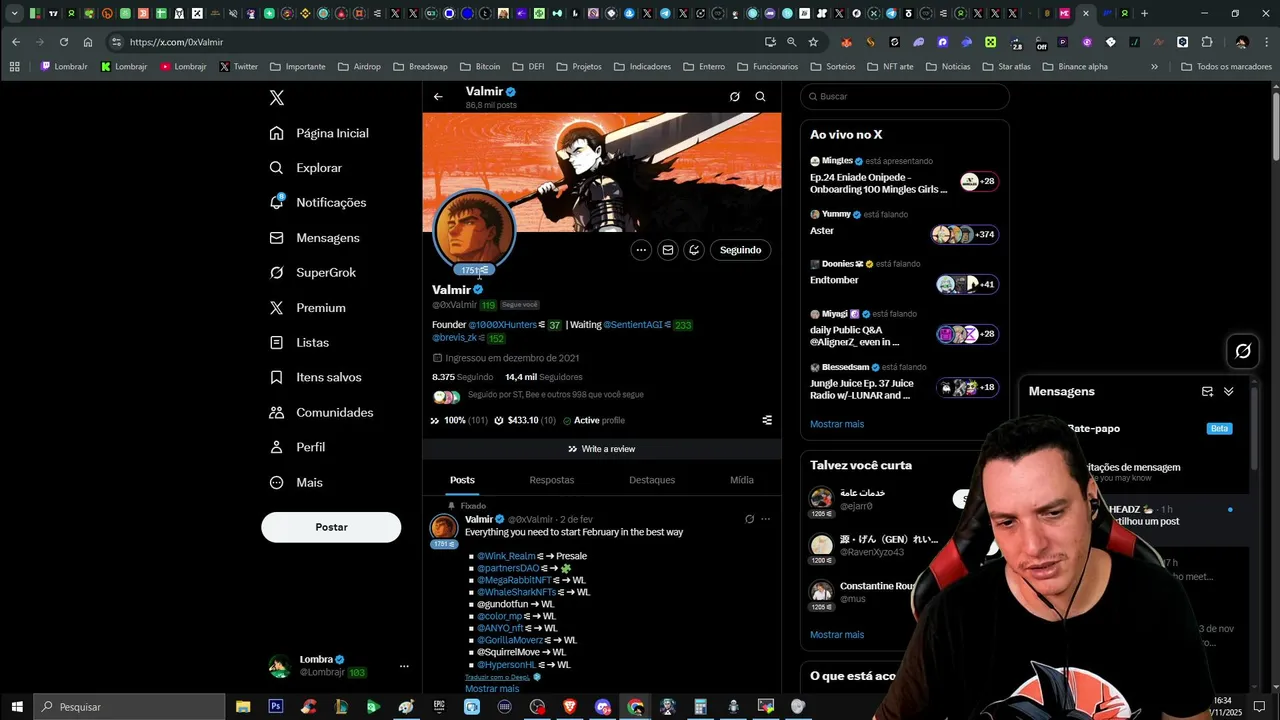Click the X logo in the sidebar
This screenshot has width=1280, height=720.
(277, 98)
